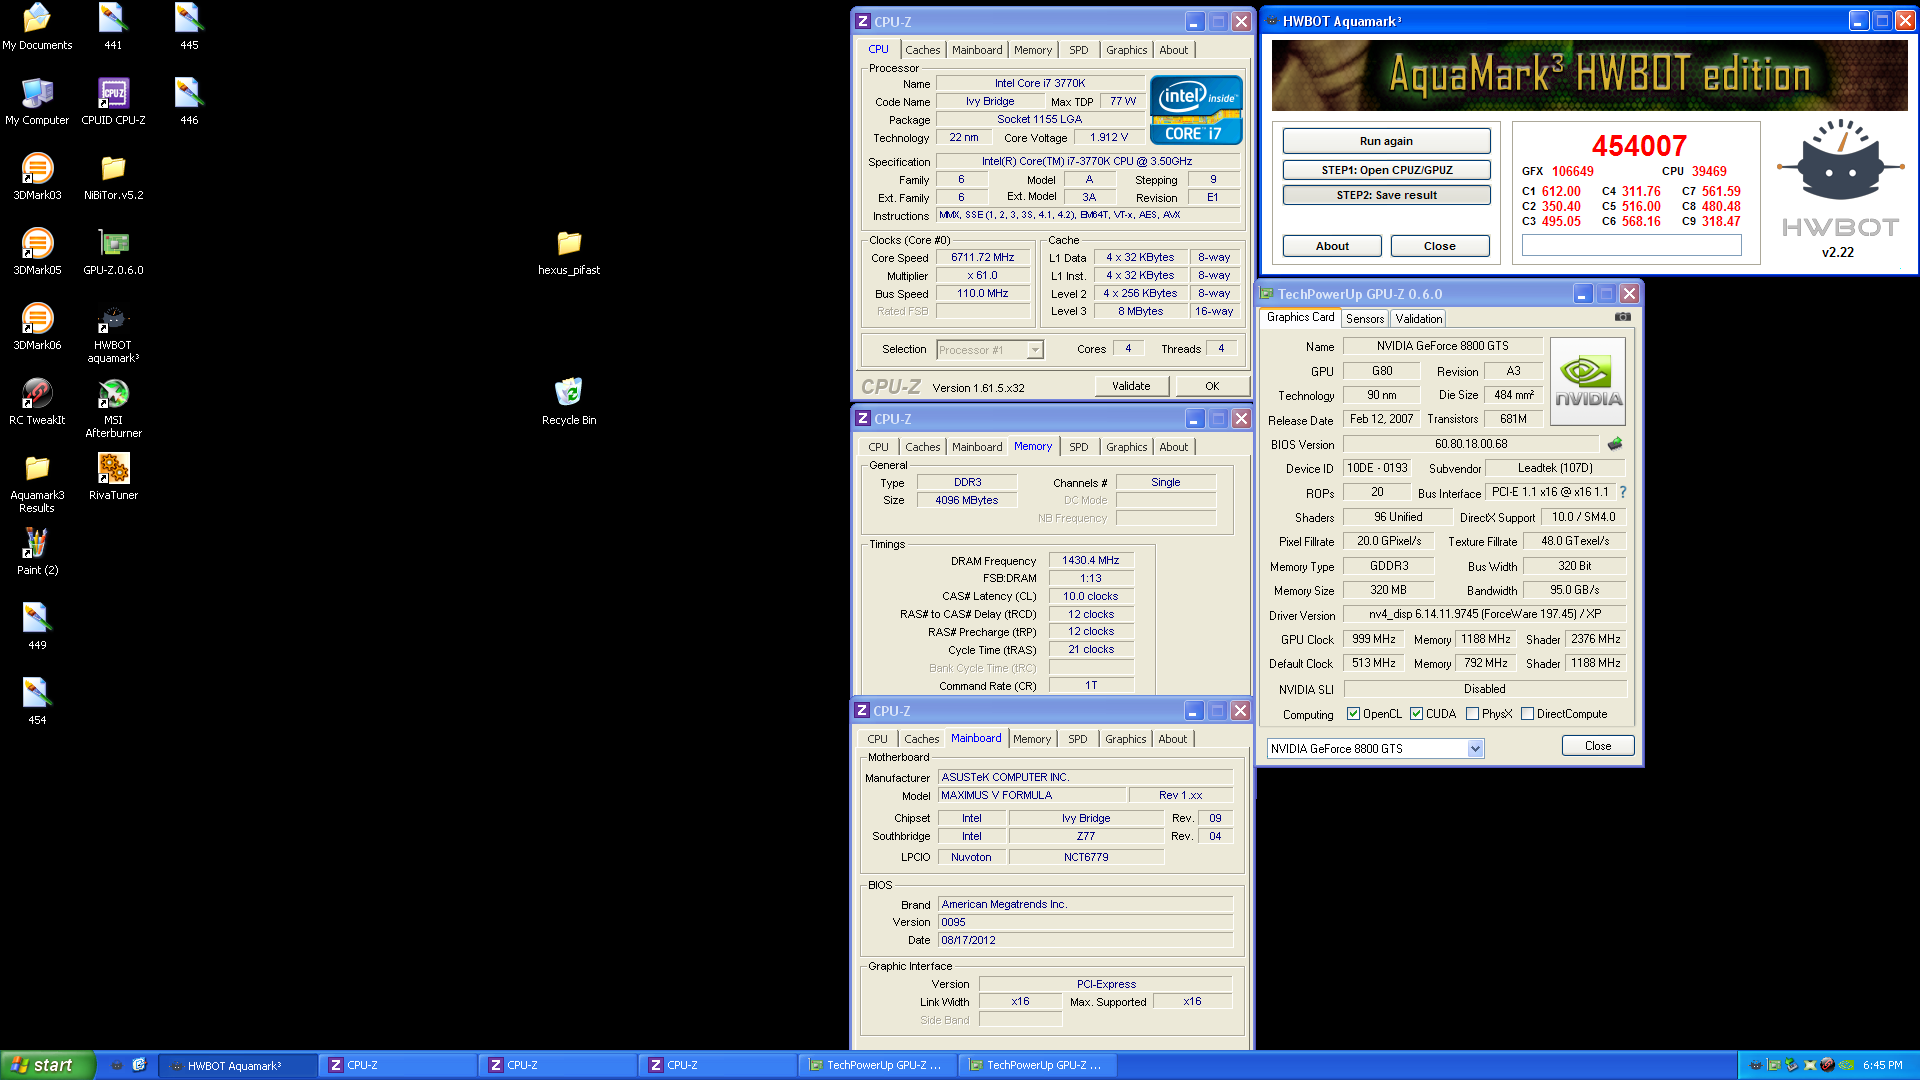Switch to CPU tab in bottom CPU-Z window
1920x1080 pixels.
[877, 739]
